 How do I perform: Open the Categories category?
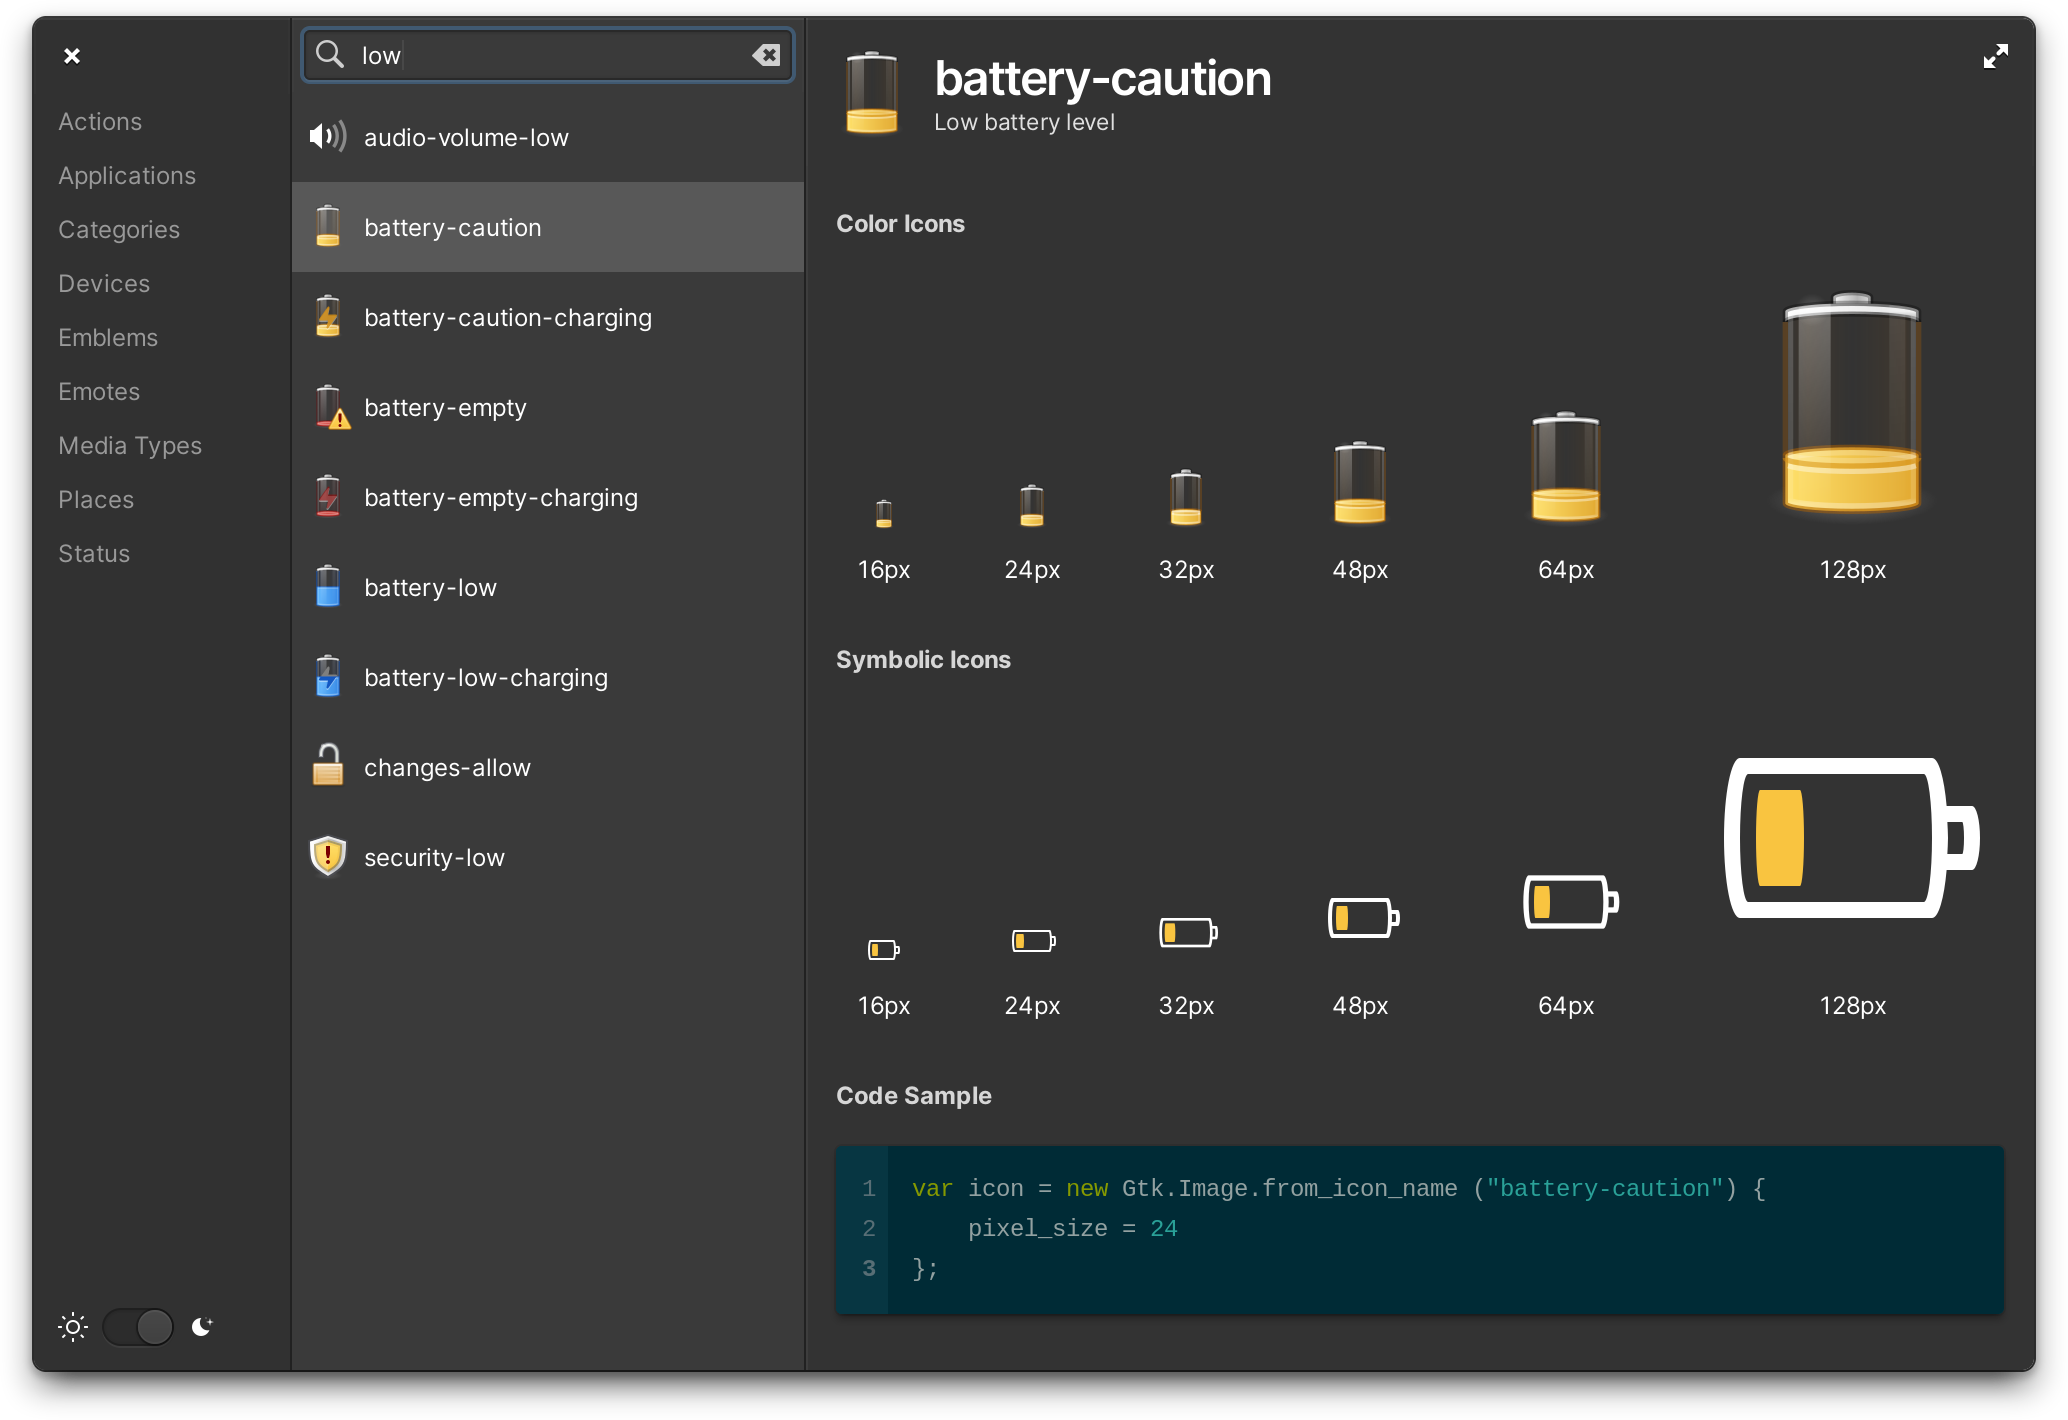point(119,230)
